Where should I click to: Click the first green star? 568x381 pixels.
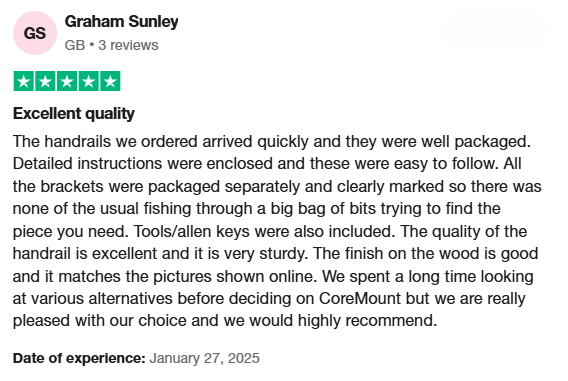(24, 81)
